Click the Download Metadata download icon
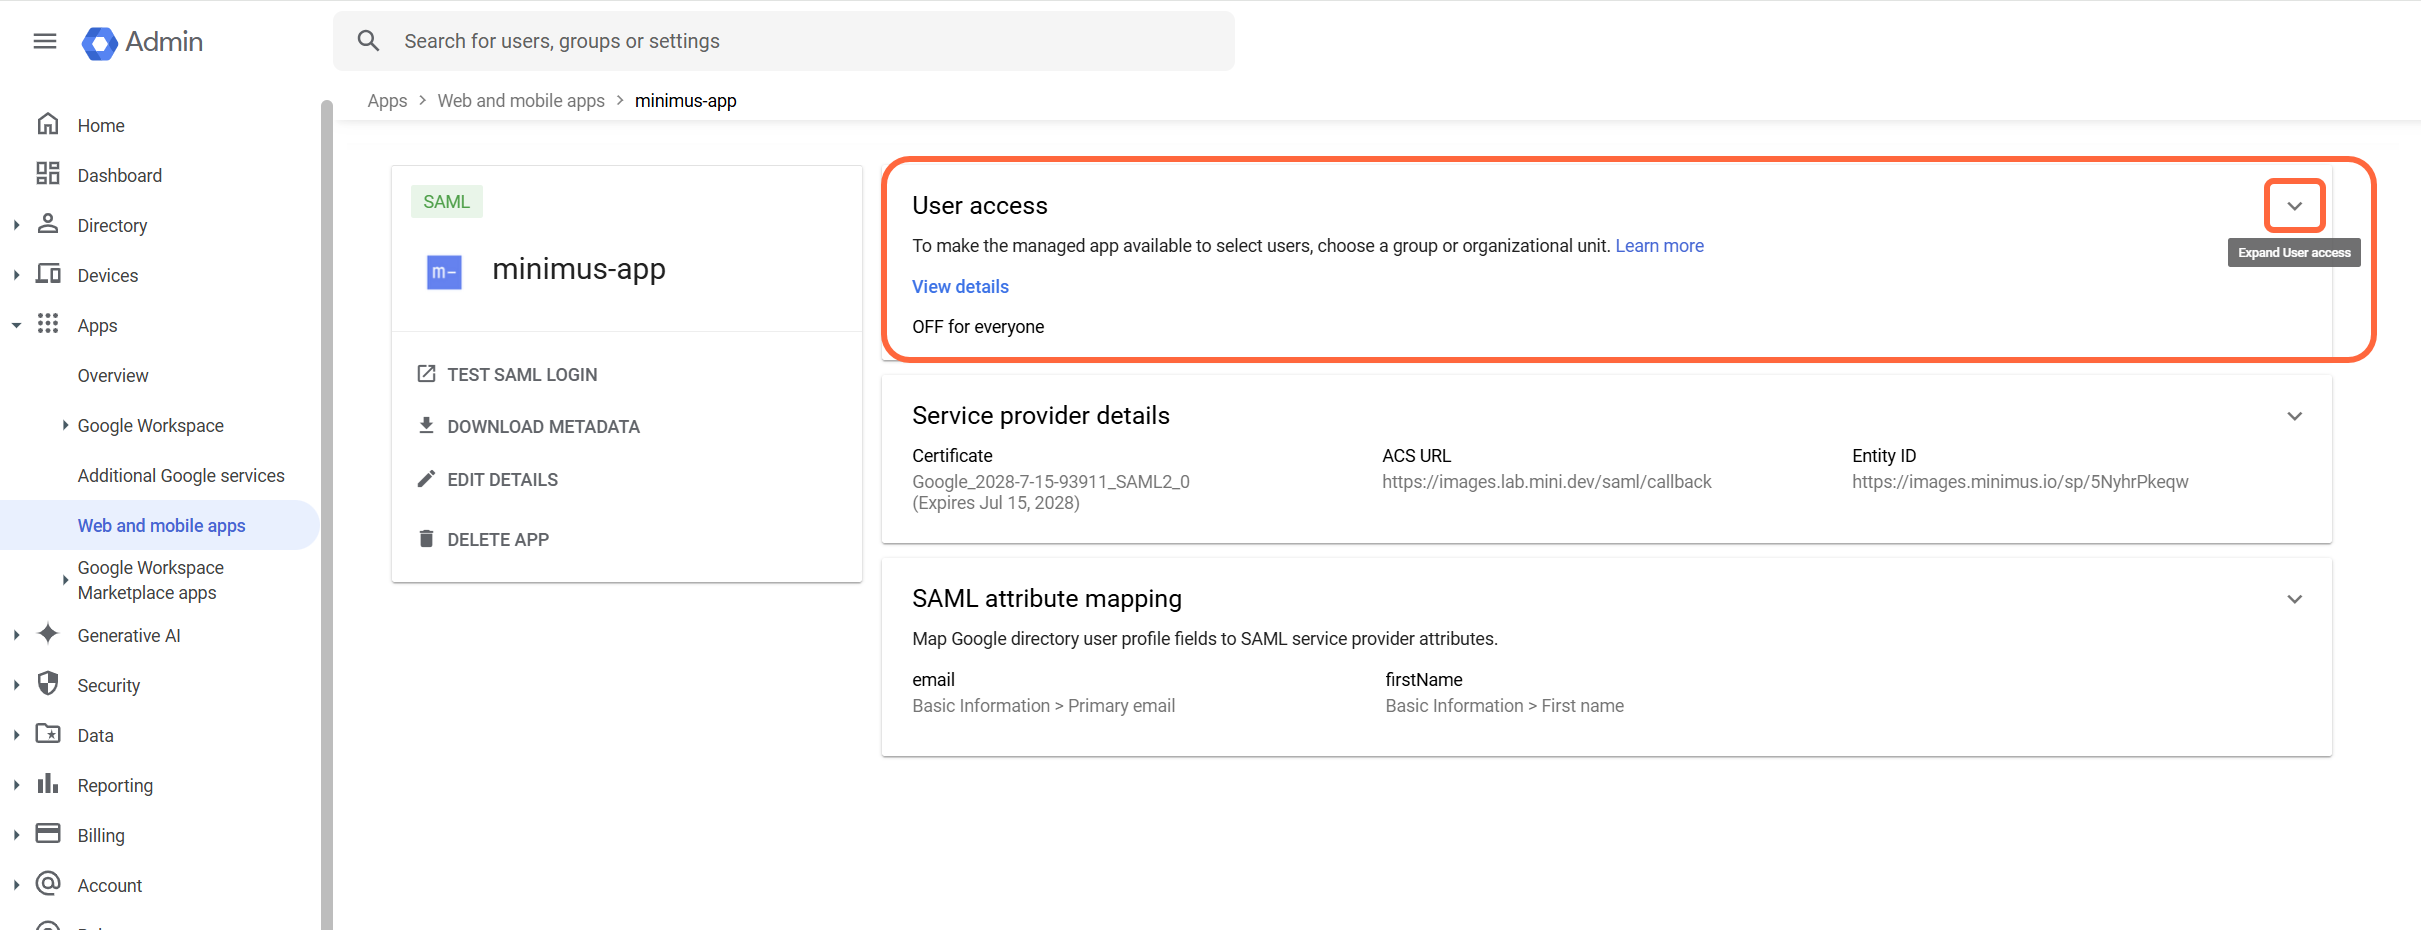This screenshot has width=2421, height=930. [428, 425]
